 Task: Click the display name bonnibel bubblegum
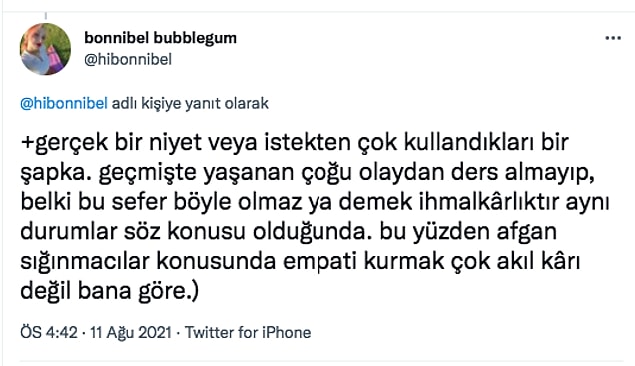click(160, 38)
